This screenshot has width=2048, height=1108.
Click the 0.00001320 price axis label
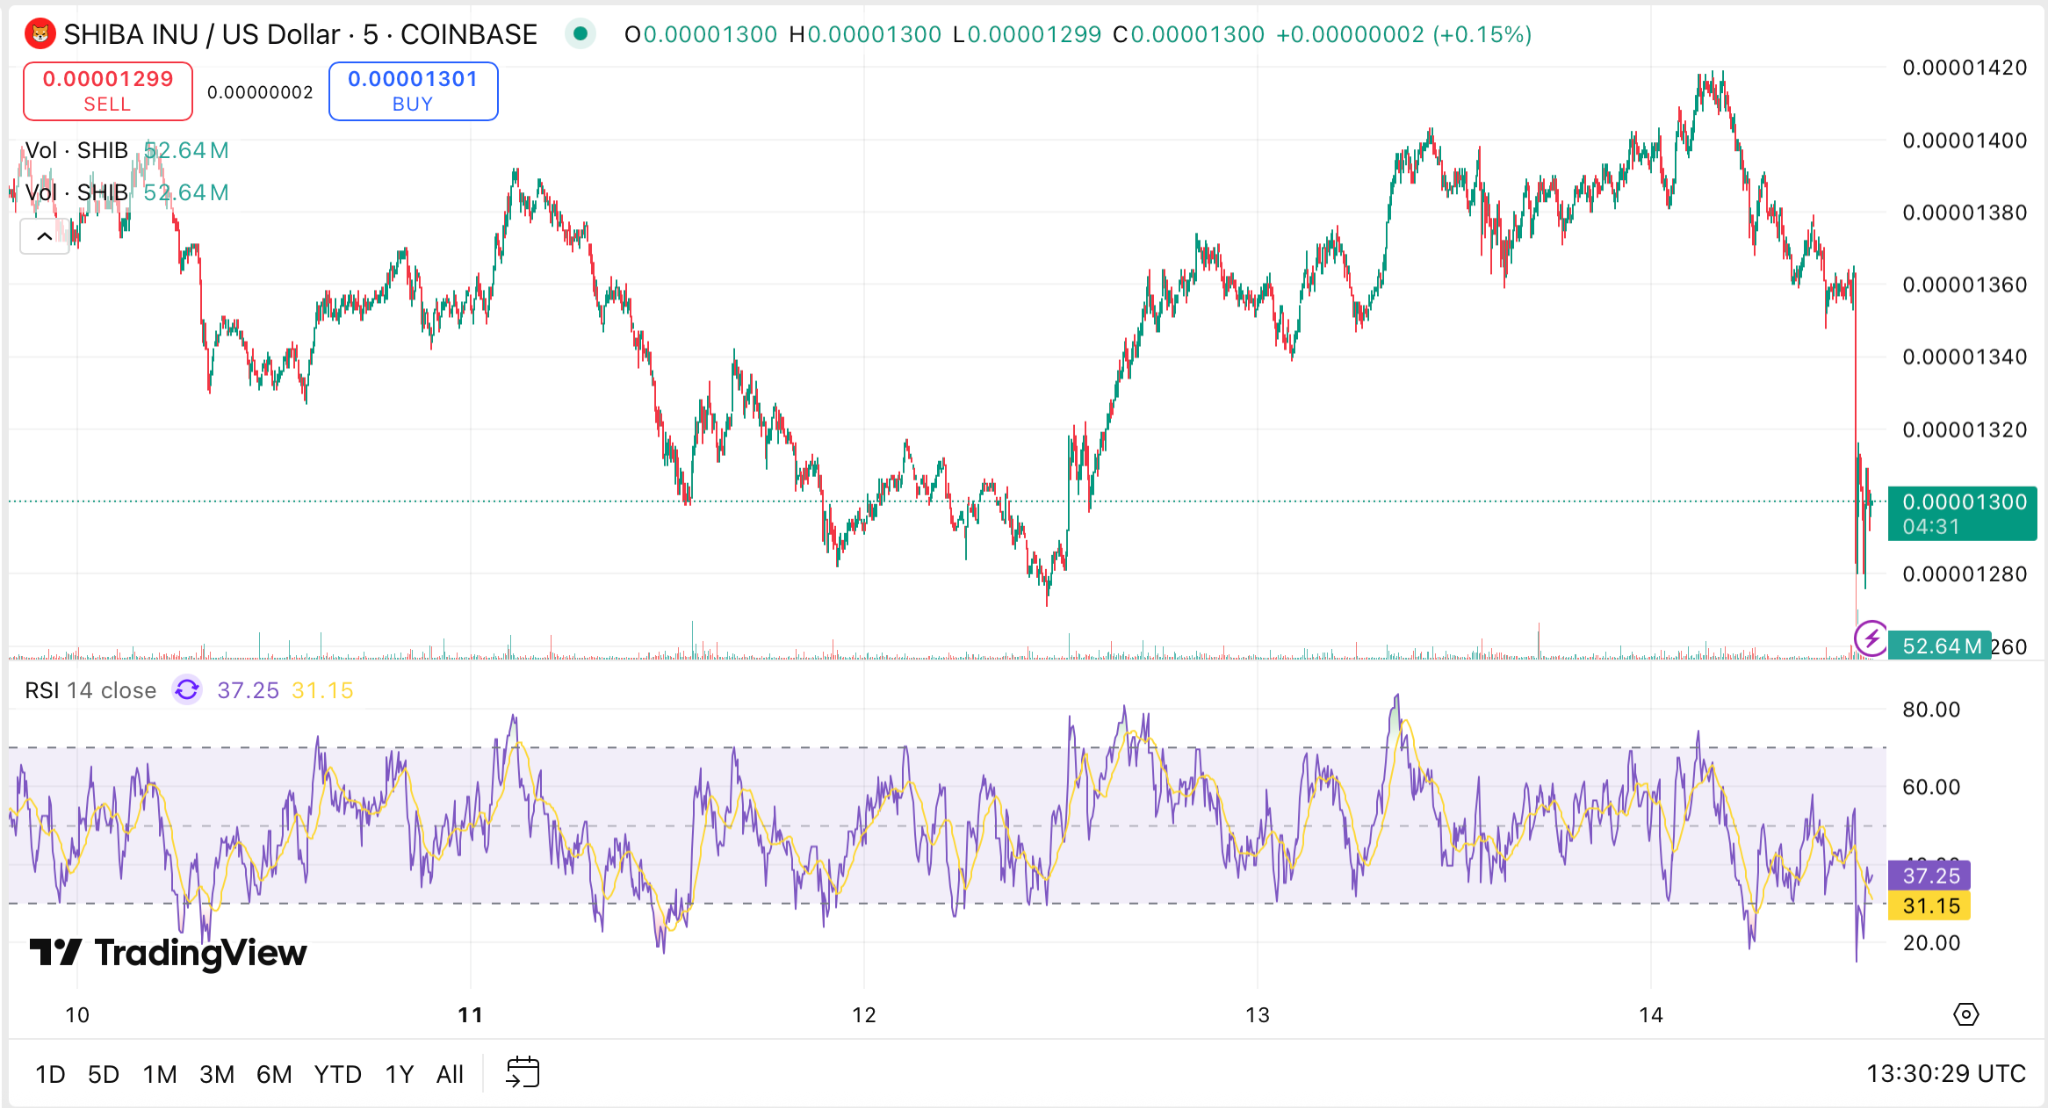point(1964,430)
